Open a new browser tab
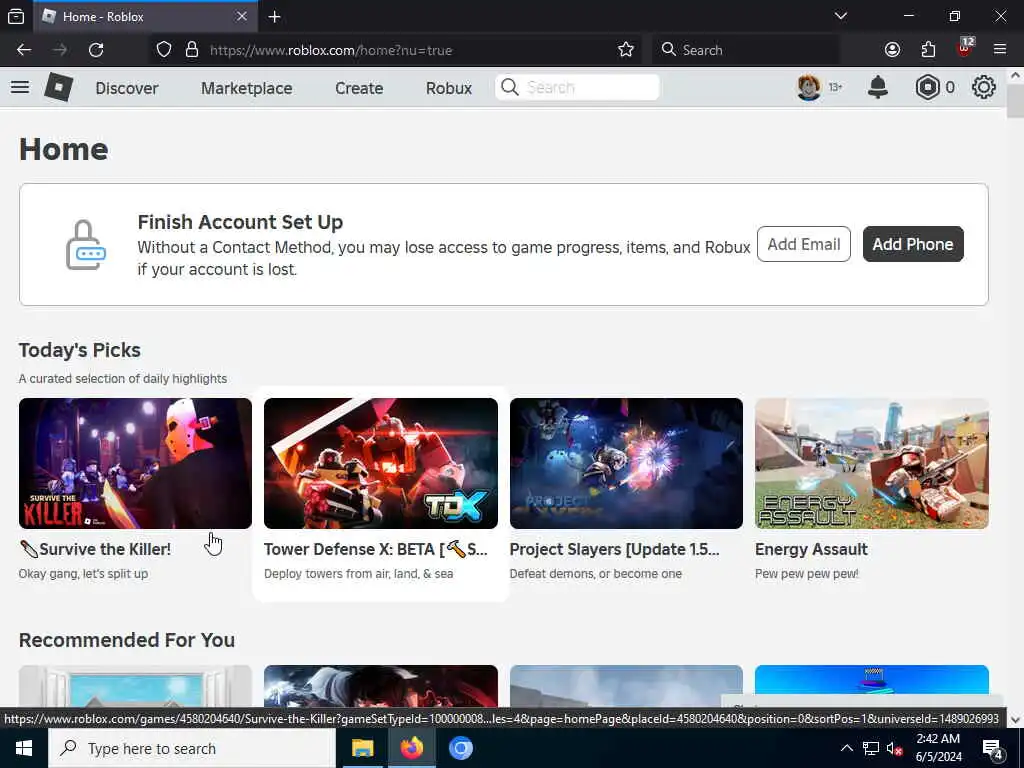The height and width of the screenshot is (768, 1024). click(274, 16)
